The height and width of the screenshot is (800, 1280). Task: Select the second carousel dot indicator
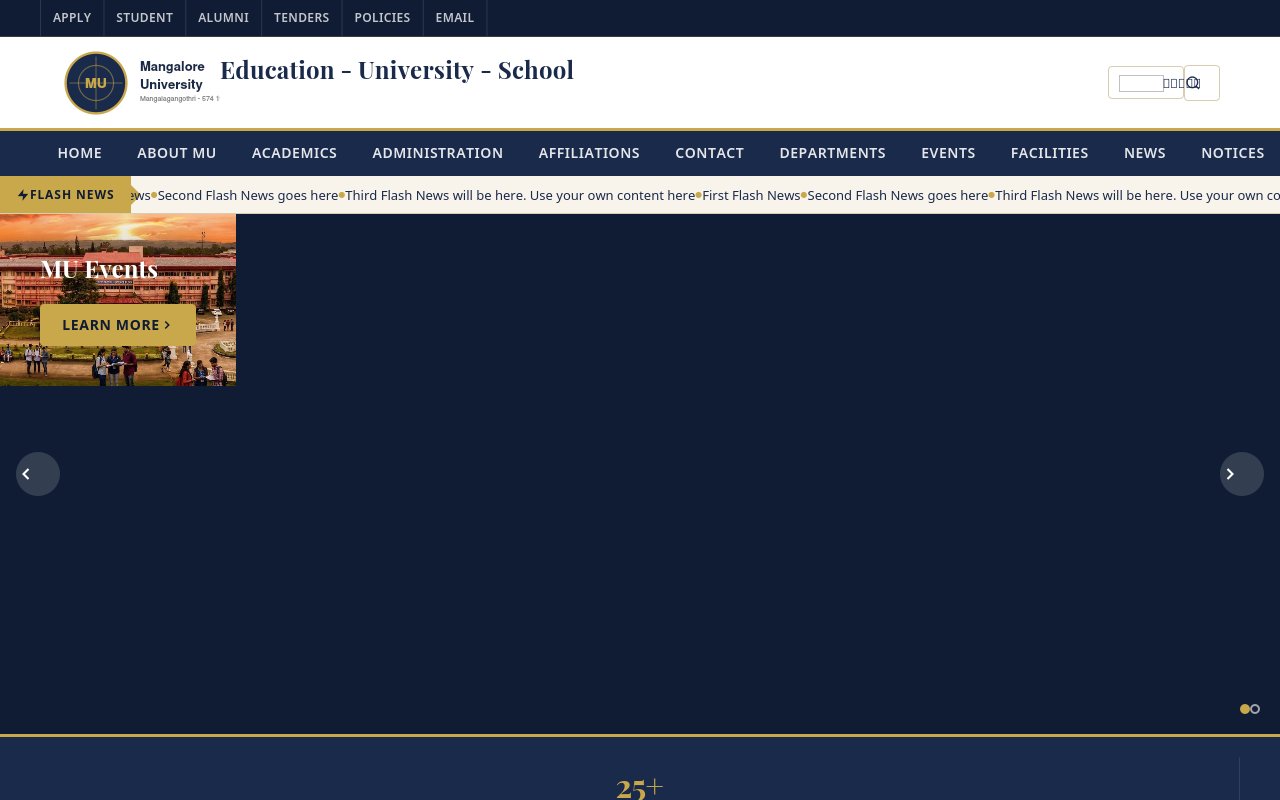click(x=1255, y=709)
